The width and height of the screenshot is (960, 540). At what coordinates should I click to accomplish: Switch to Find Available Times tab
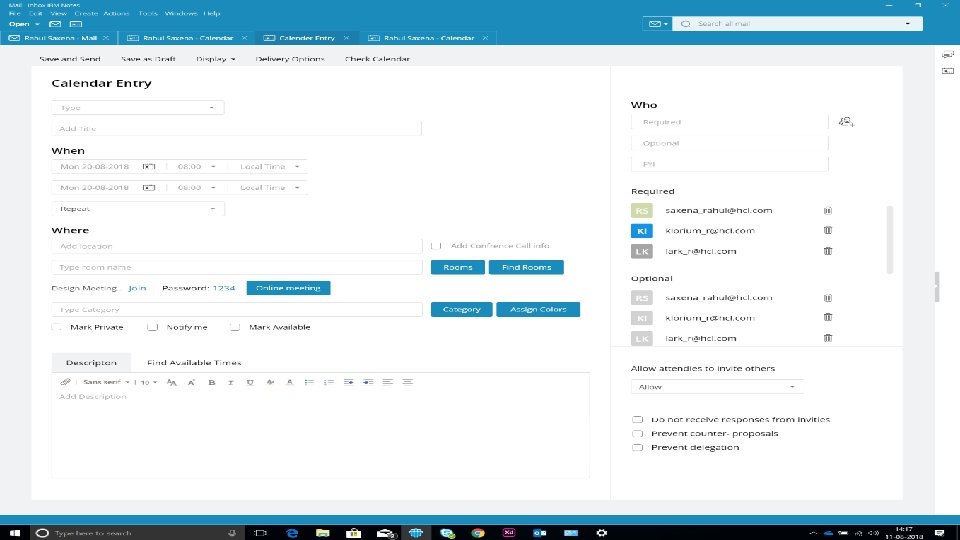[194, 362]
